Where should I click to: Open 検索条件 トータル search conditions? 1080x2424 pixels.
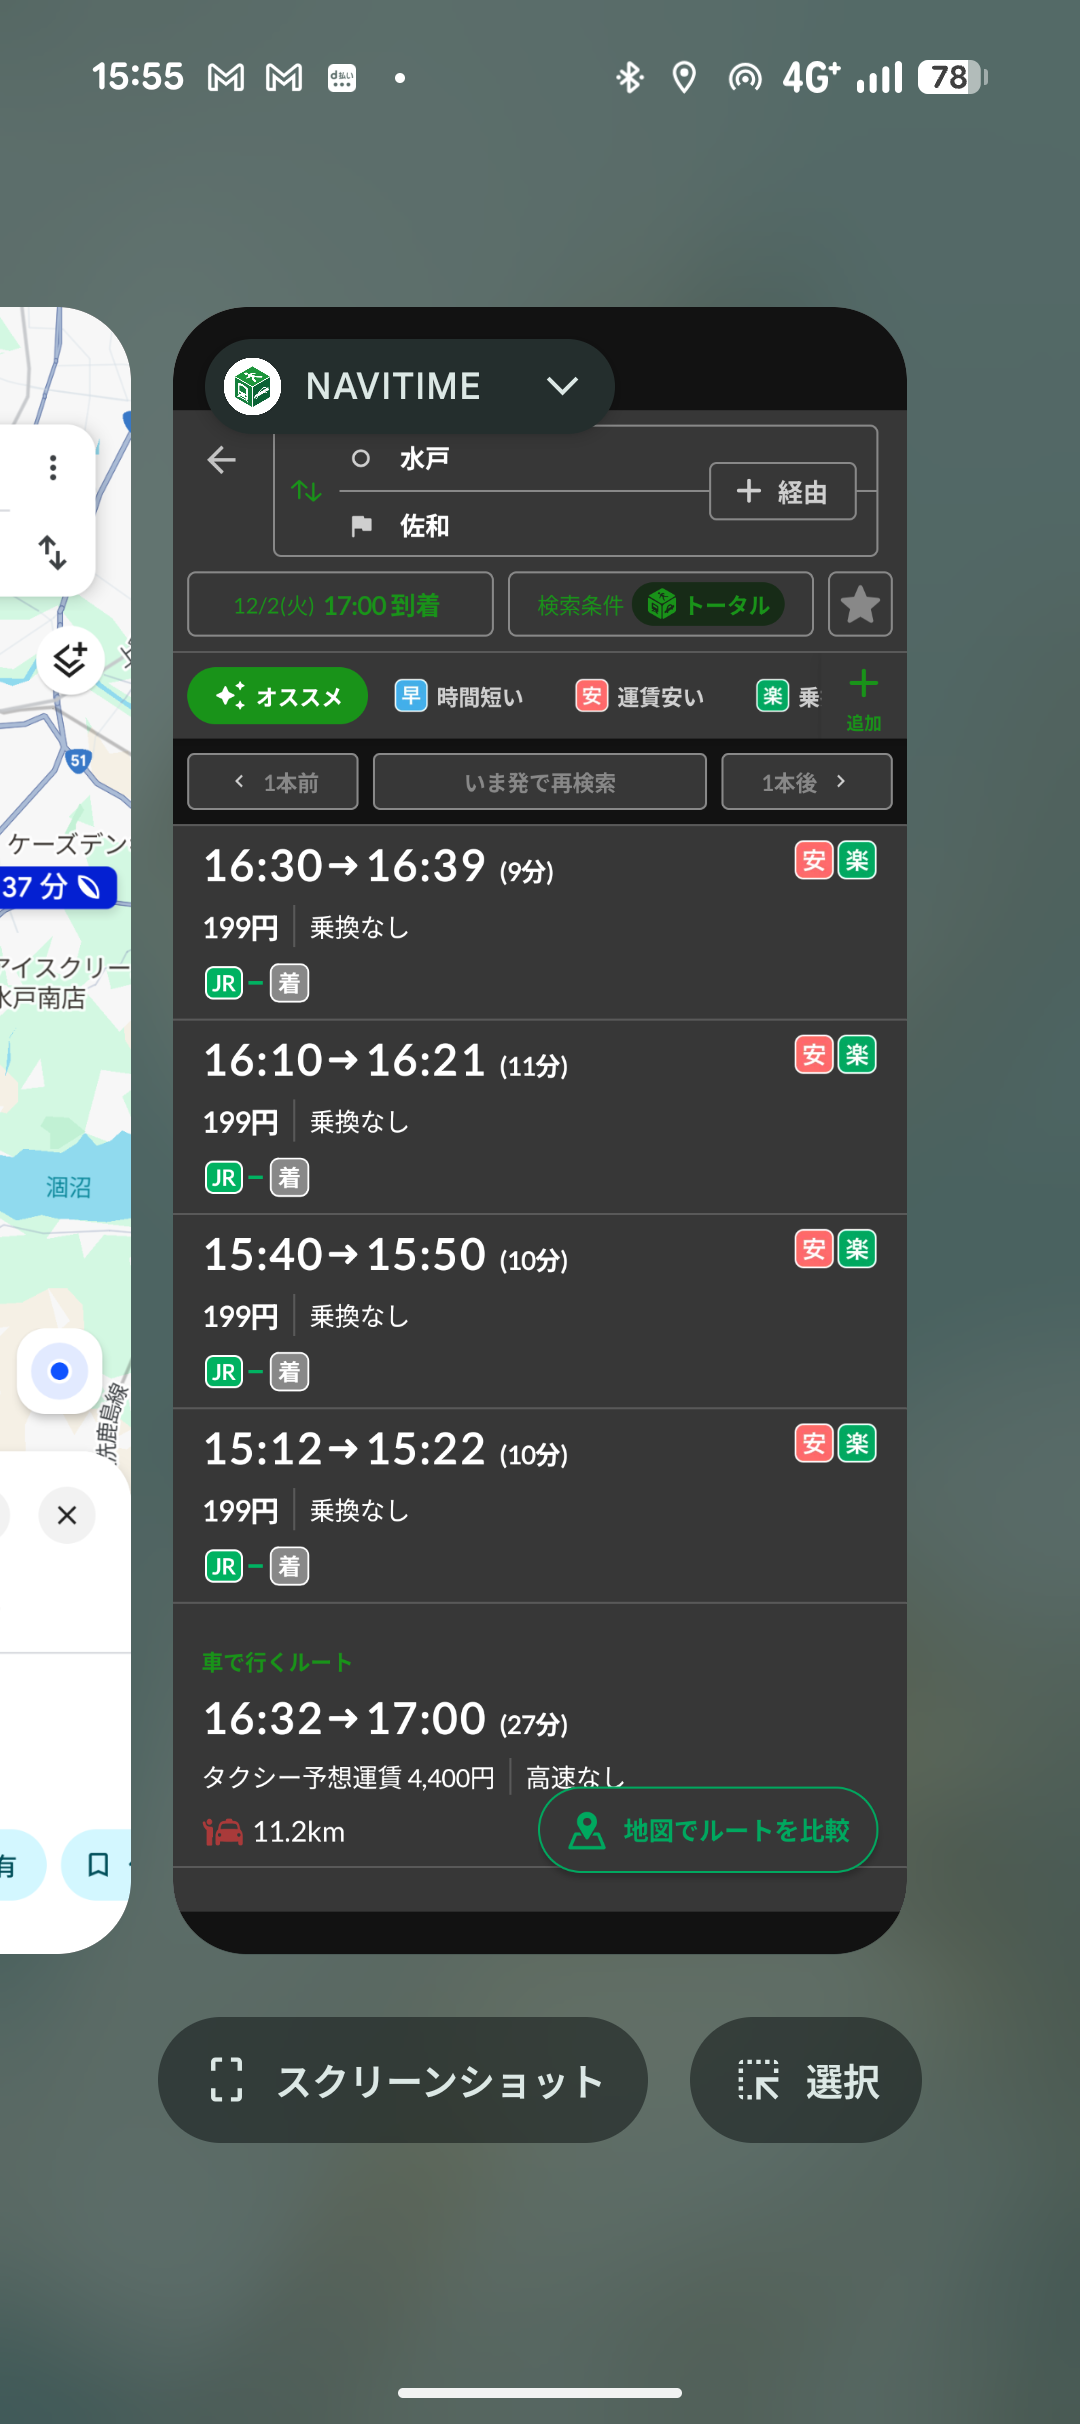pos(660,604)
